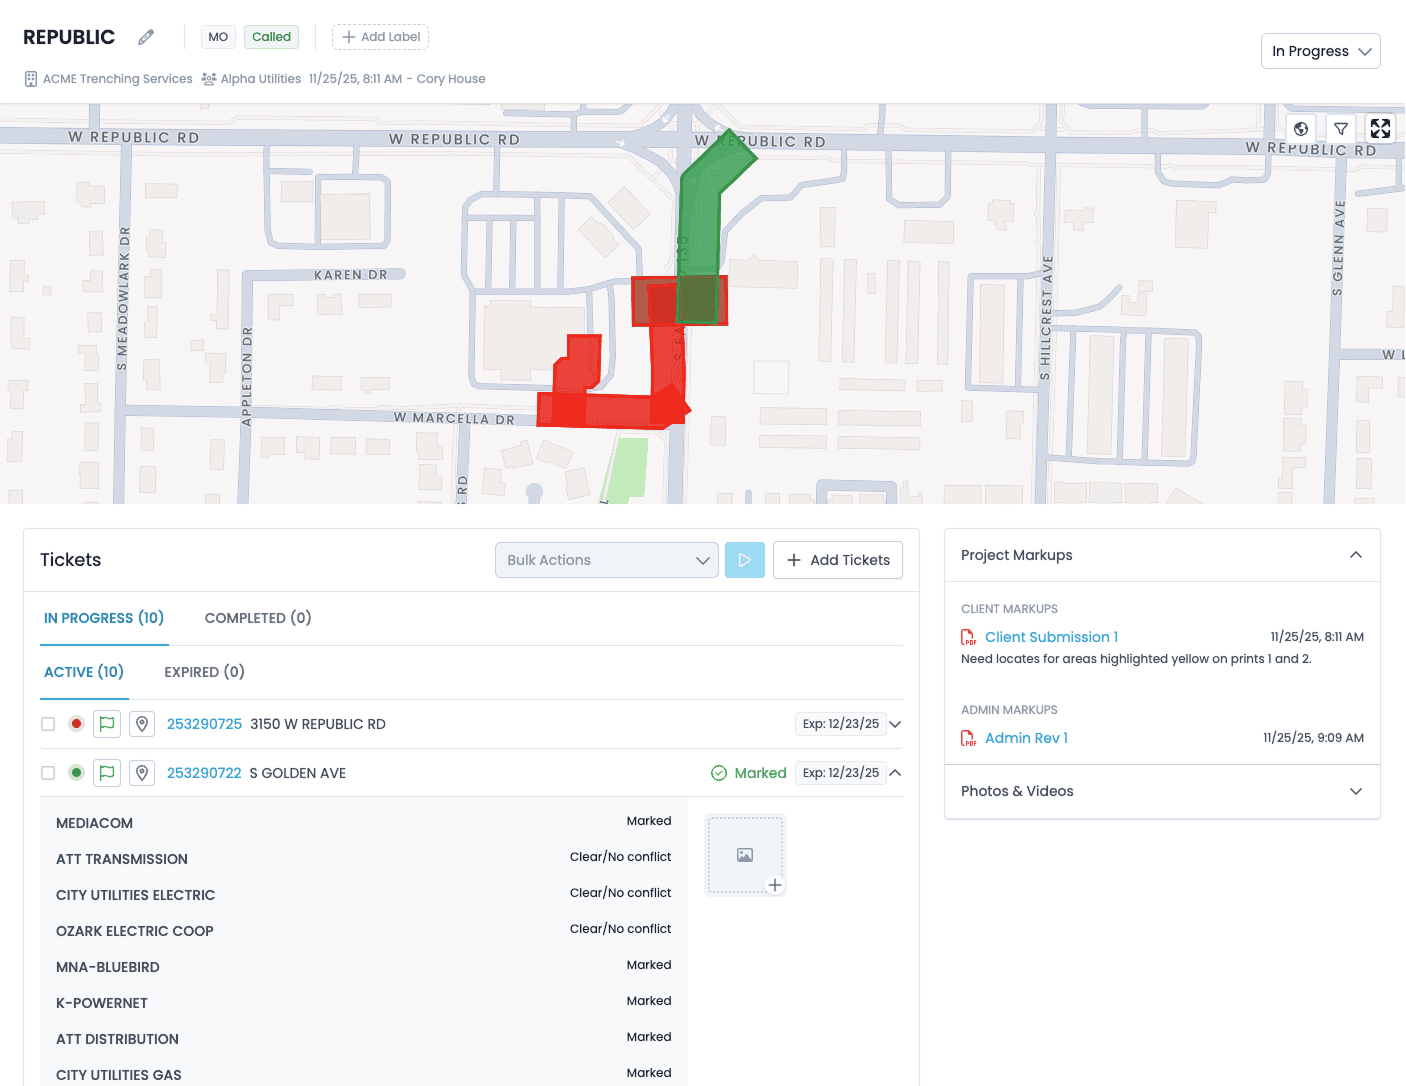
Task: Click the pencil edit icon beside REPUBLIC
Action: pyautogui.click(x=146, y=37)
